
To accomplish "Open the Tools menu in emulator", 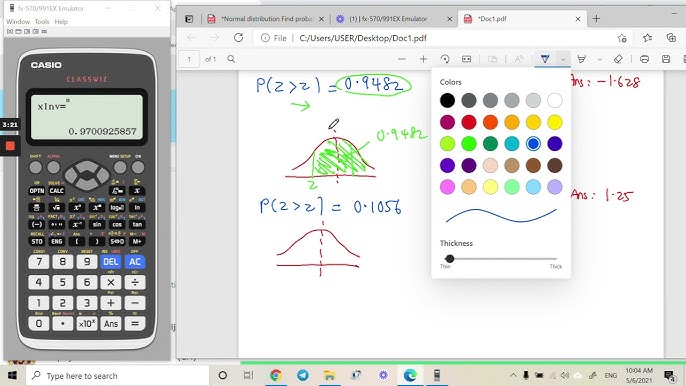I will coord(42,21).
